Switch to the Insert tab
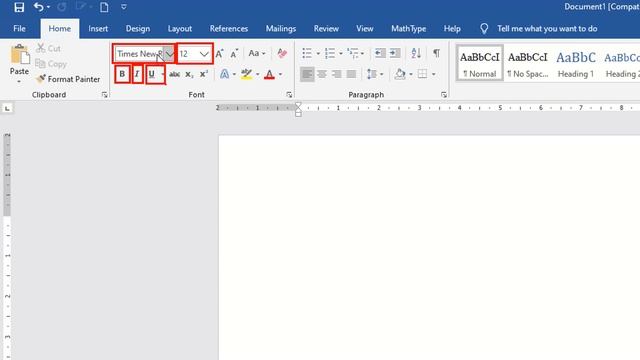 (x=98, y=29)
